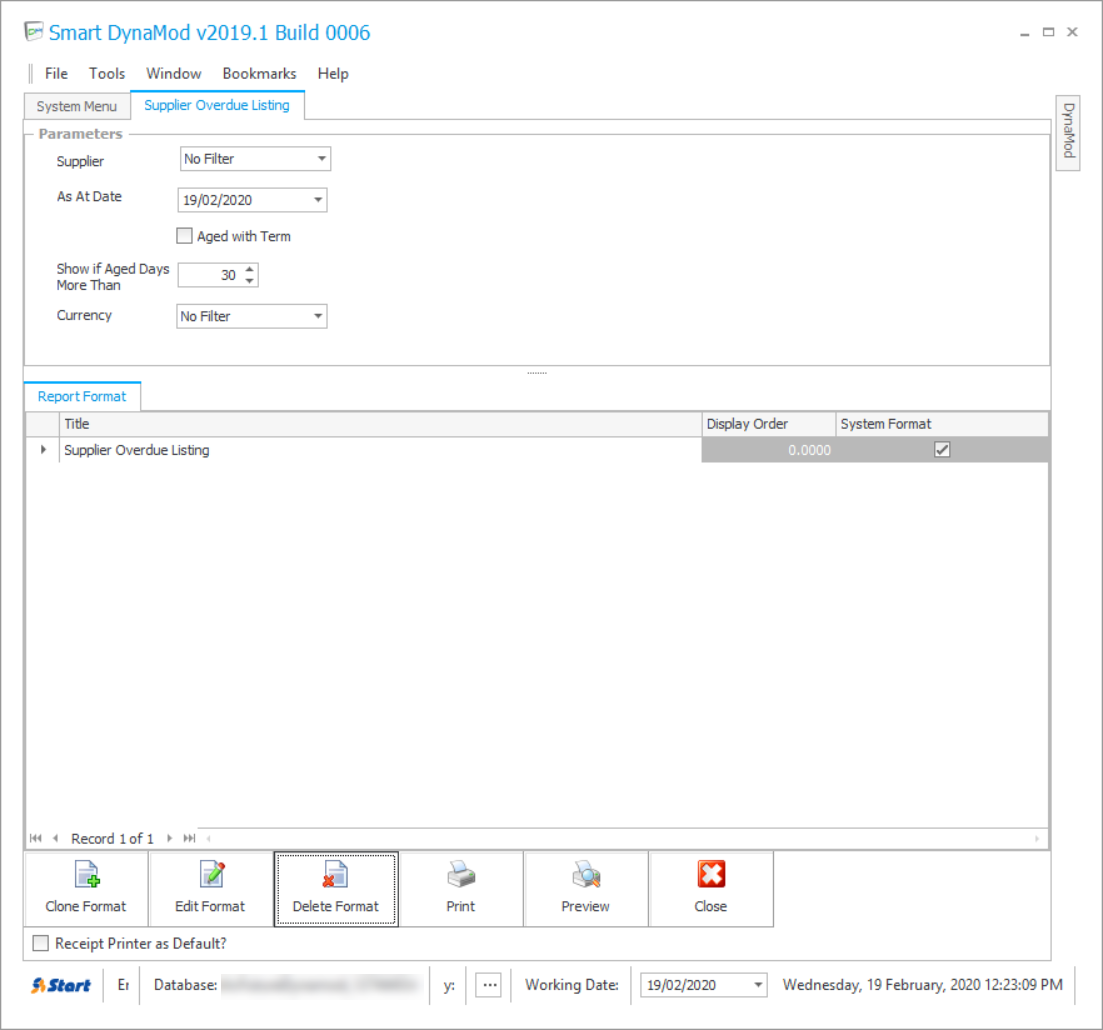Expand the Supplier Overdue Listing row indicator
Viewport: 1103px width, 1030px height.
tap(44, 450)
